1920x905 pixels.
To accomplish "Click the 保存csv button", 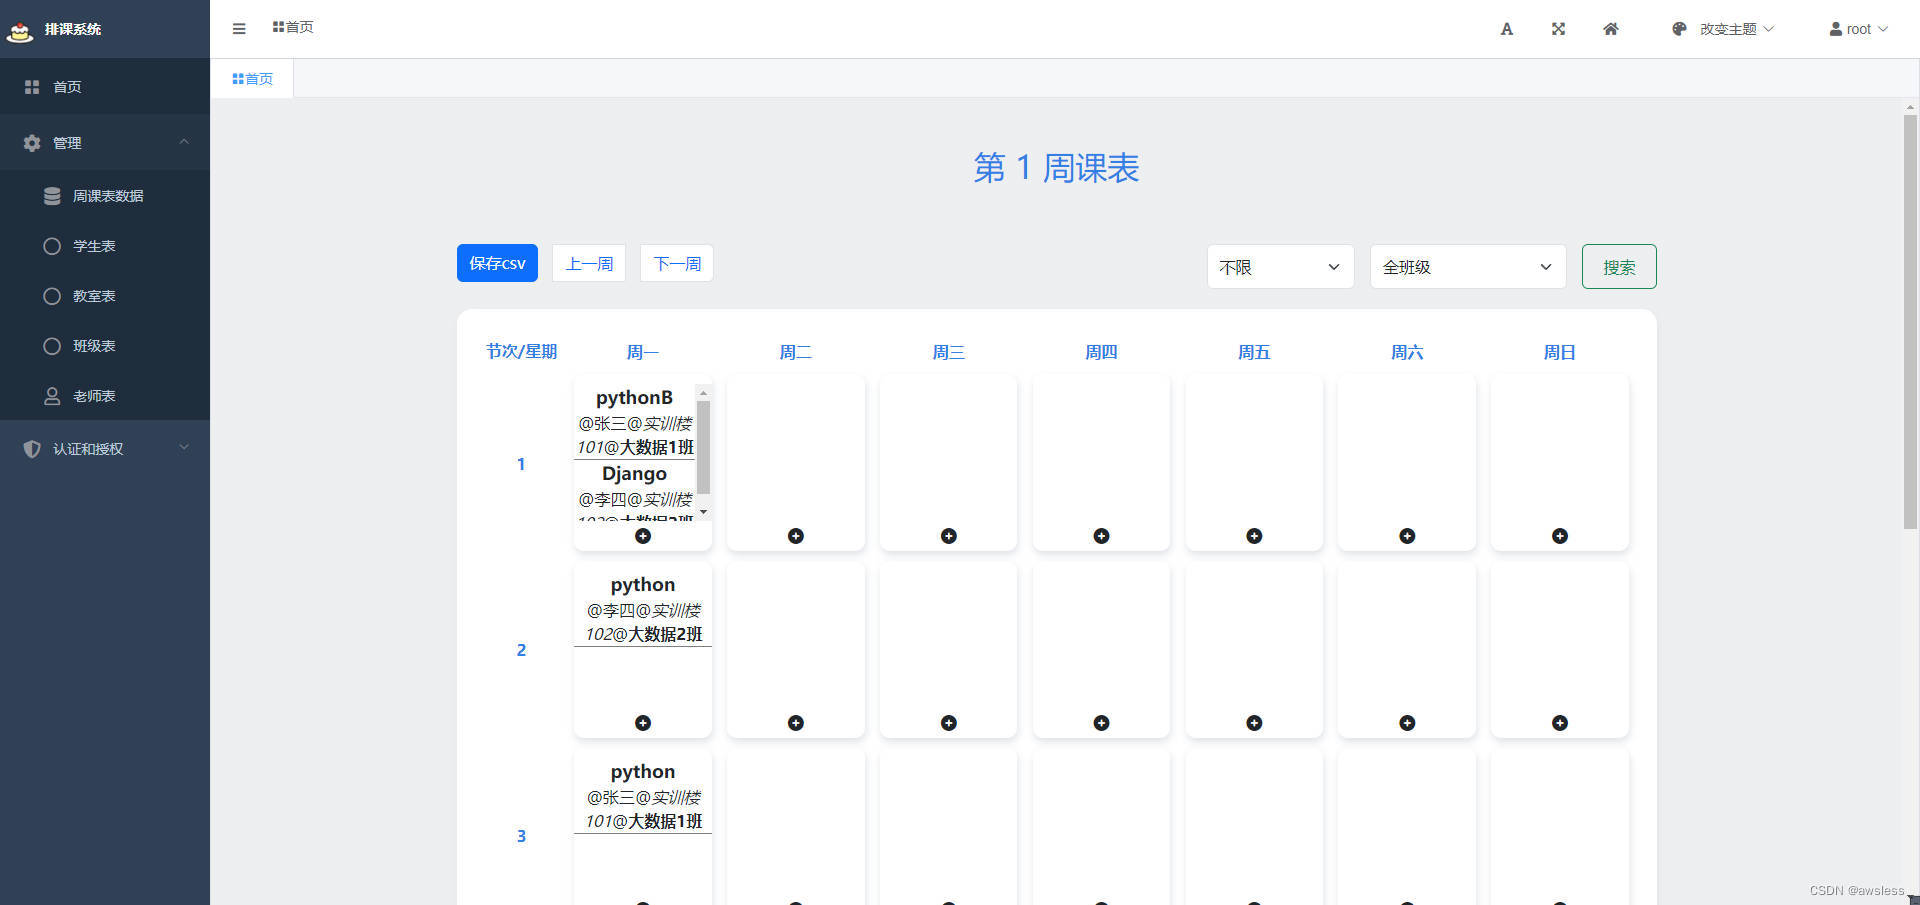I will (497, 263).
